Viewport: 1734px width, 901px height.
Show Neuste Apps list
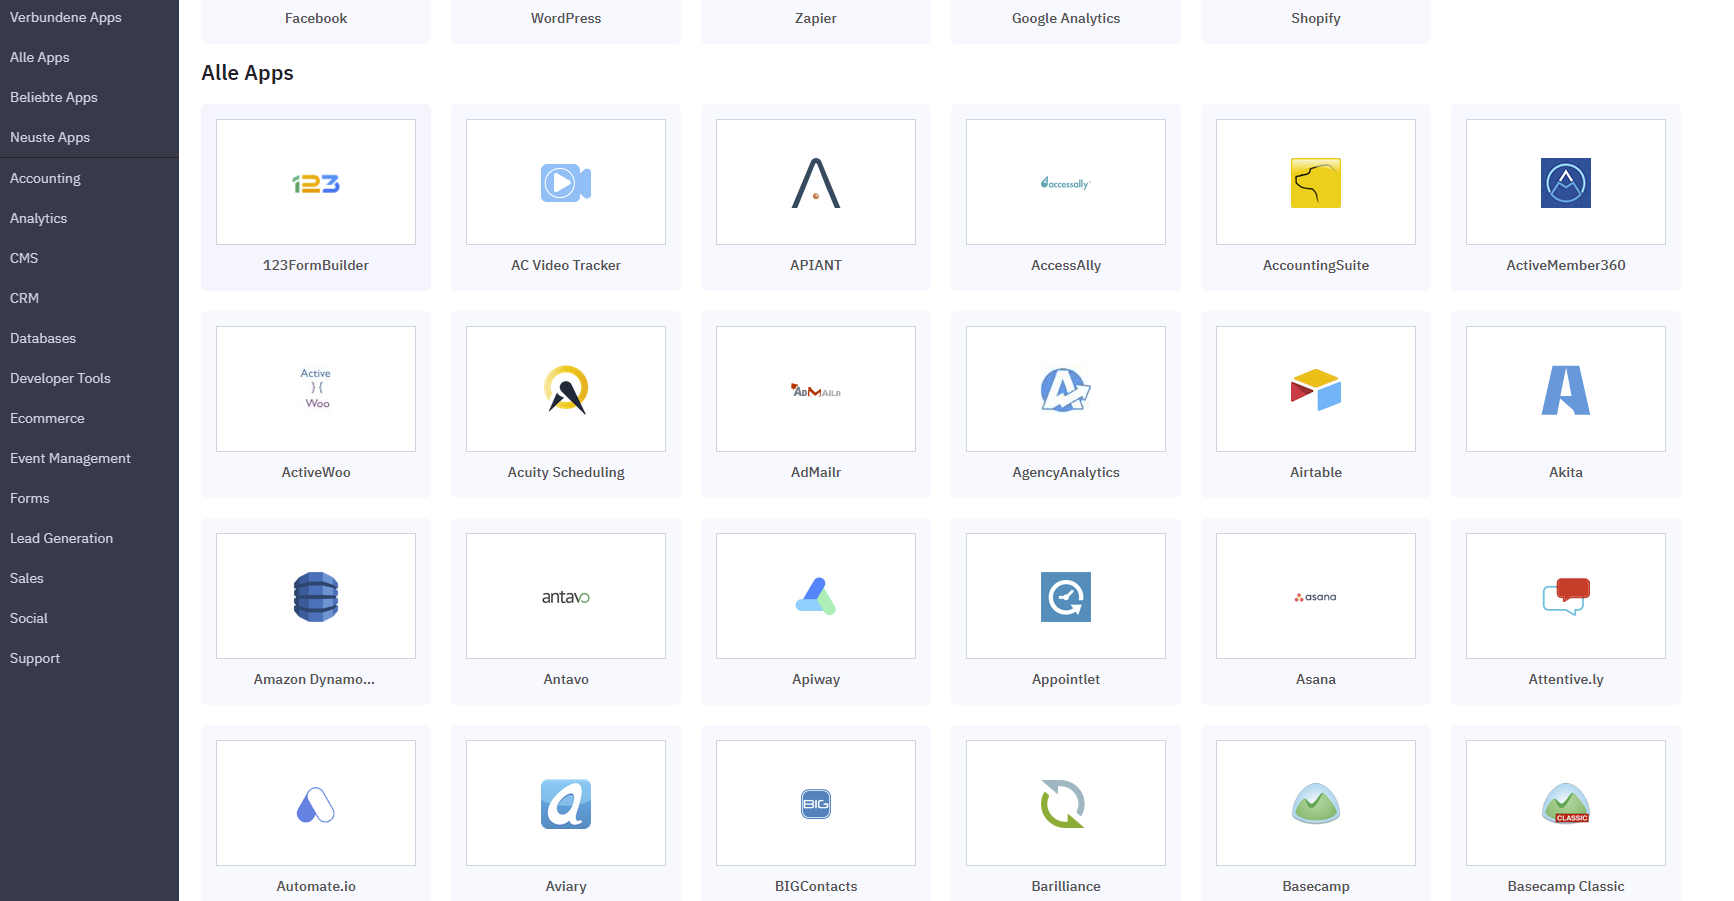(50, 137)
